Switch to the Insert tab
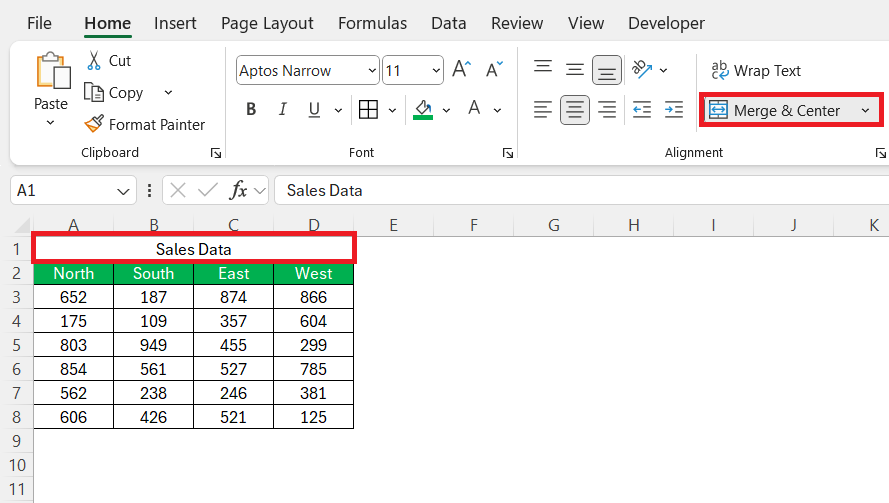The height and width of the screenshot is (503, 889). click(175, 23)
